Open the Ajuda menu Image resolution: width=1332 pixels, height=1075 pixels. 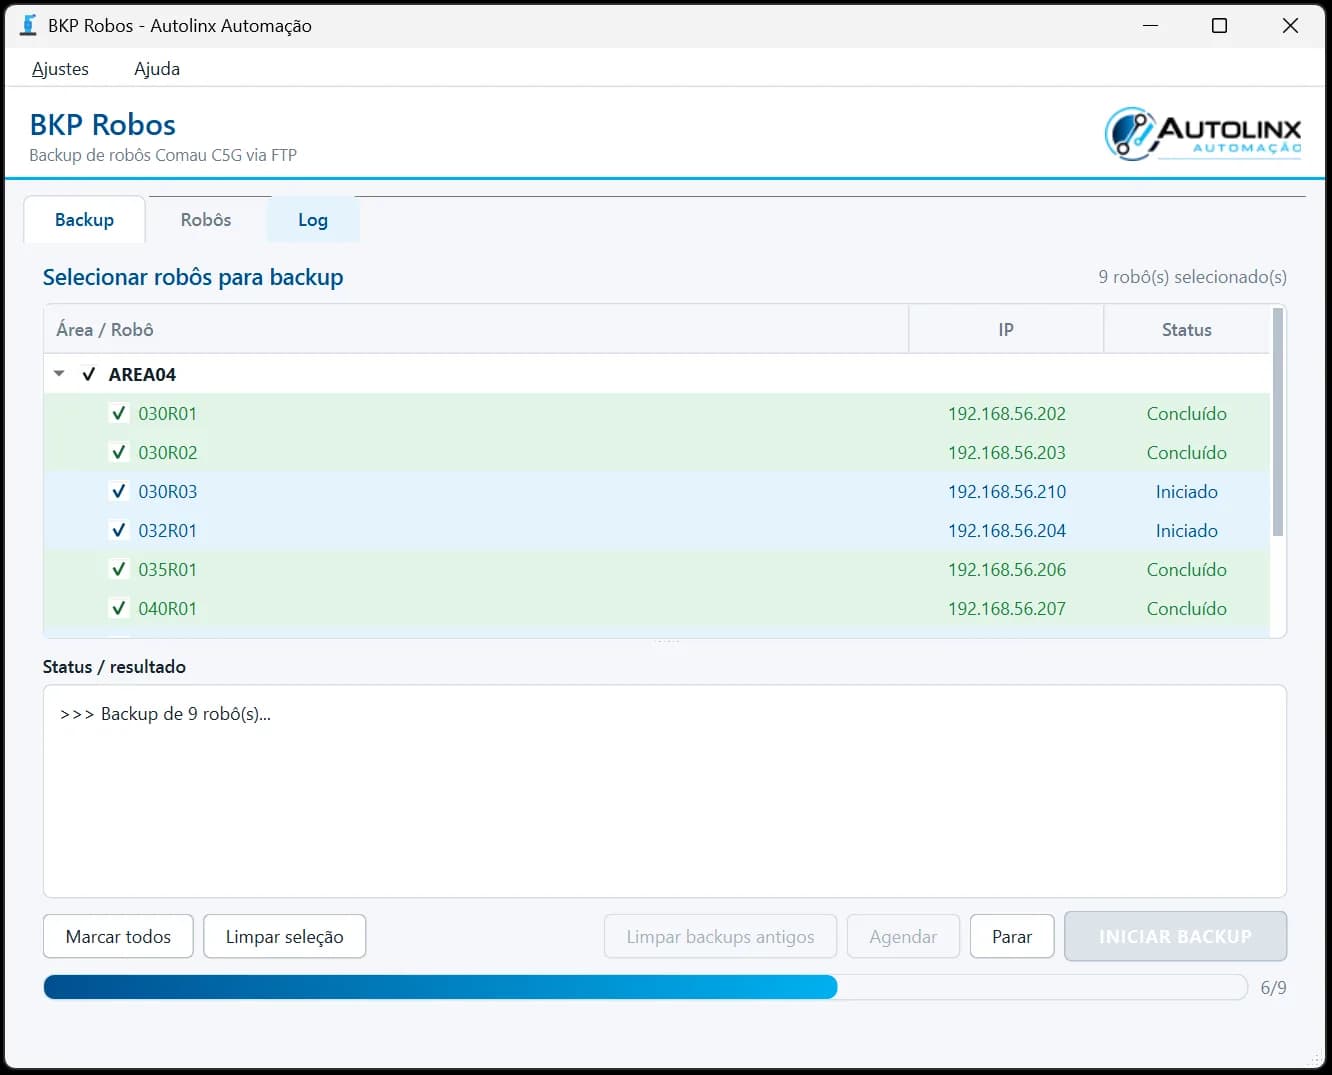157,69
